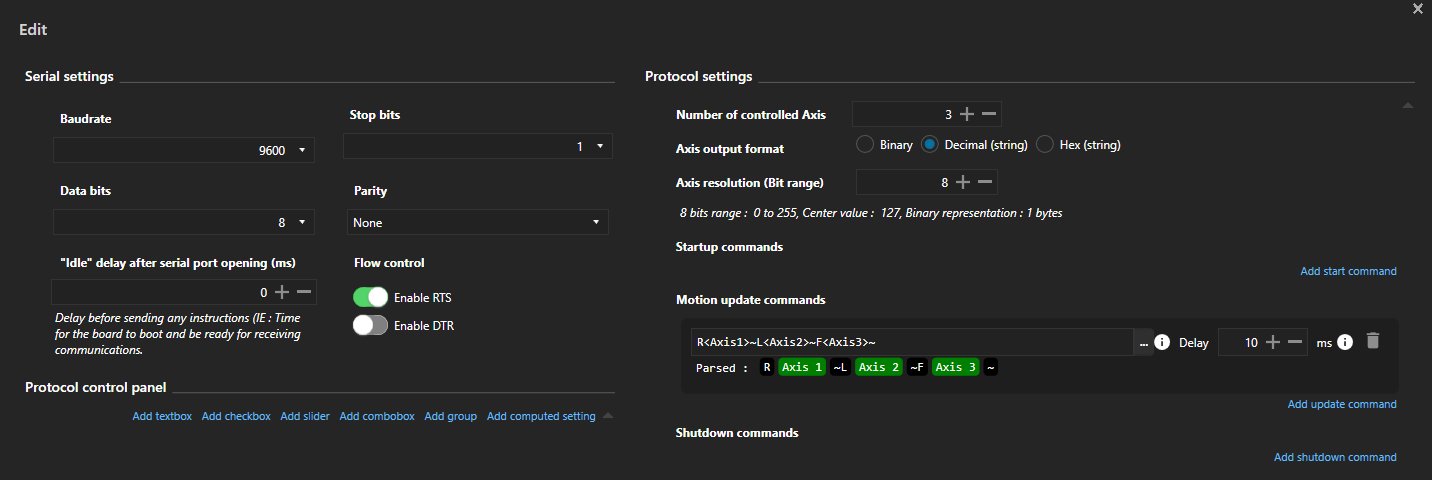Screen dimensions: 1432x480
Task: Click Add group link
Action: (450, 416)
